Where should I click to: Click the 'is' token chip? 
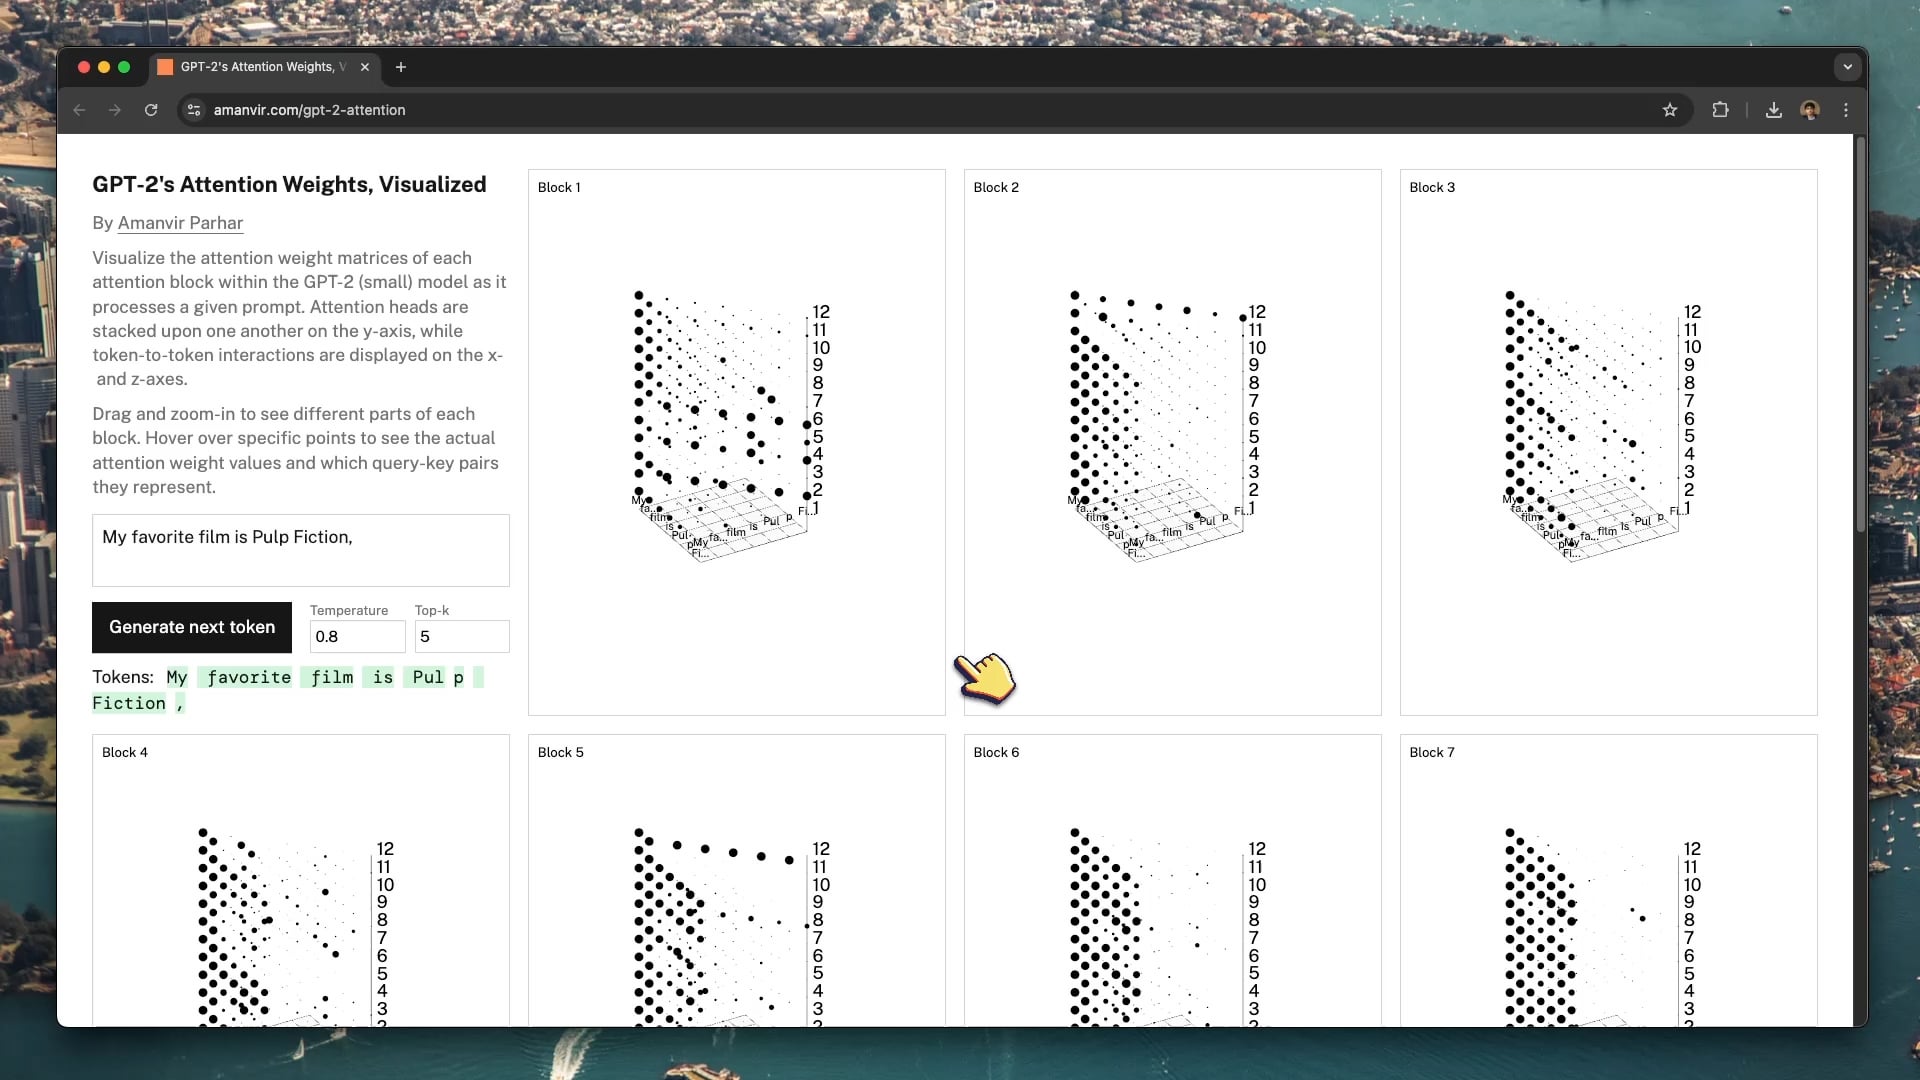click(379, 677)
